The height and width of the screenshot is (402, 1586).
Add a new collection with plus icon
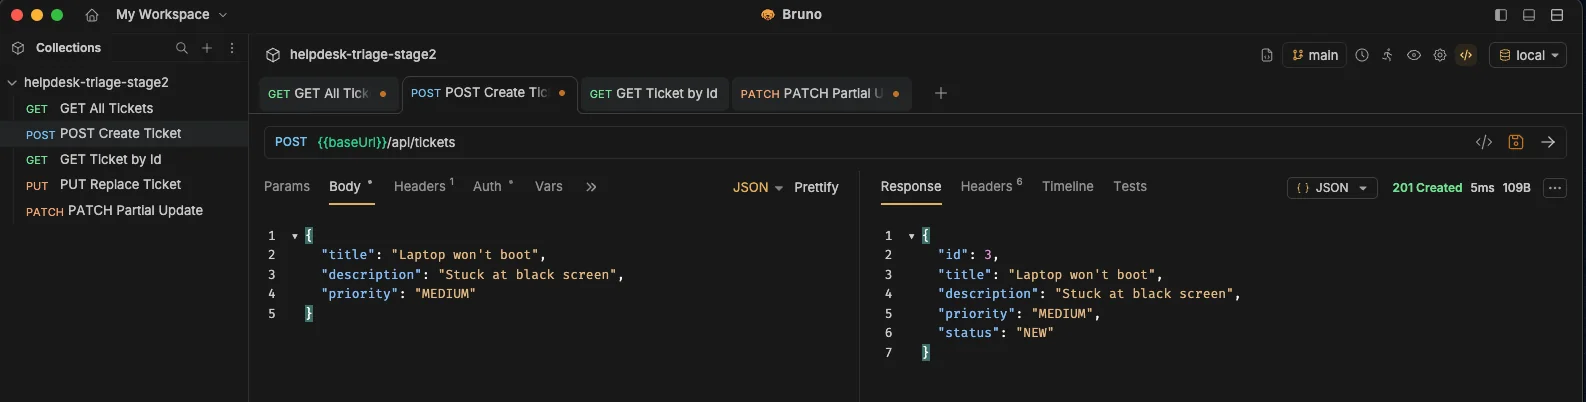[207, 48]
